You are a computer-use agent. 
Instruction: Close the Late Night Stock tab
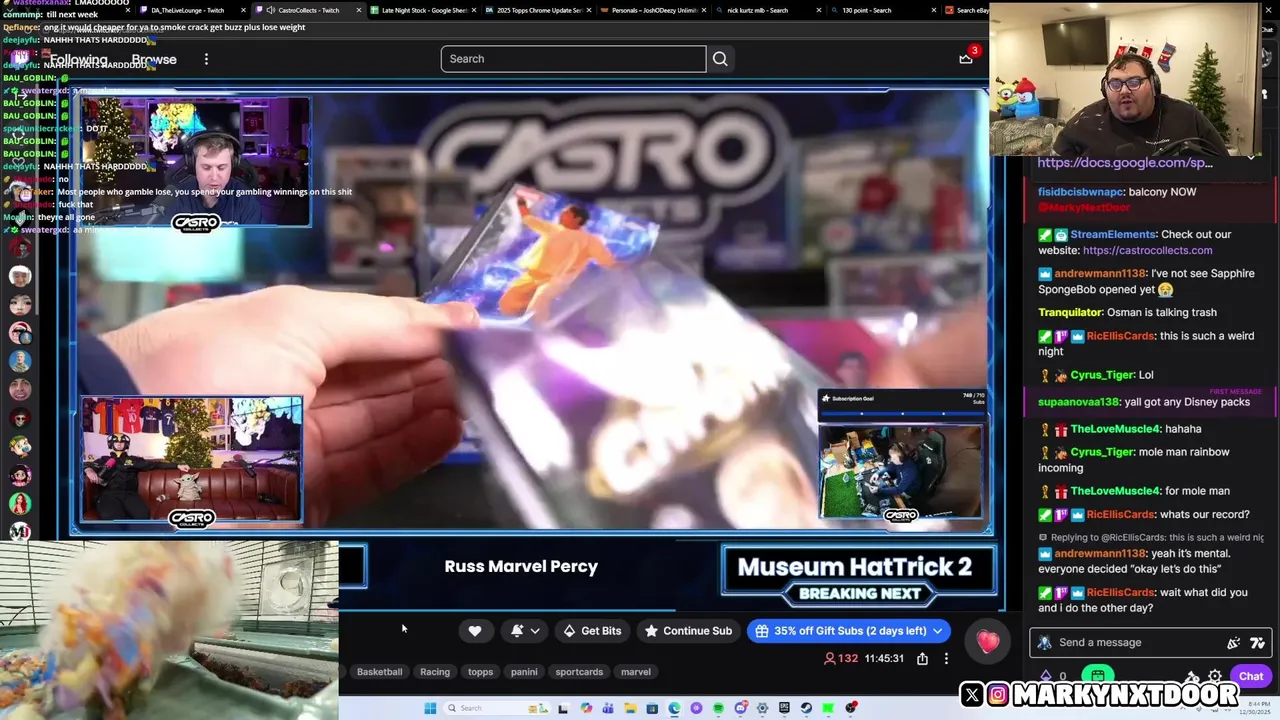point(474,10)
